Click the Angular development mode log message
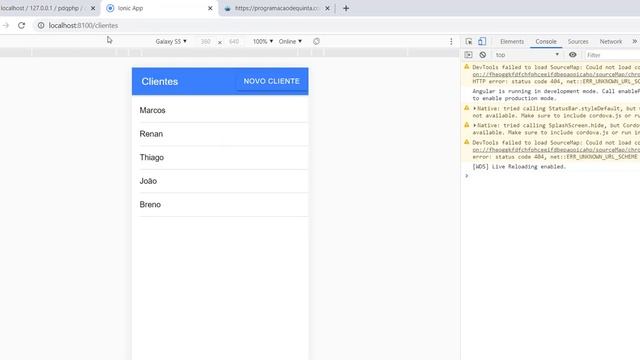This screenshot has height=360, width=640. coord(556,95)
